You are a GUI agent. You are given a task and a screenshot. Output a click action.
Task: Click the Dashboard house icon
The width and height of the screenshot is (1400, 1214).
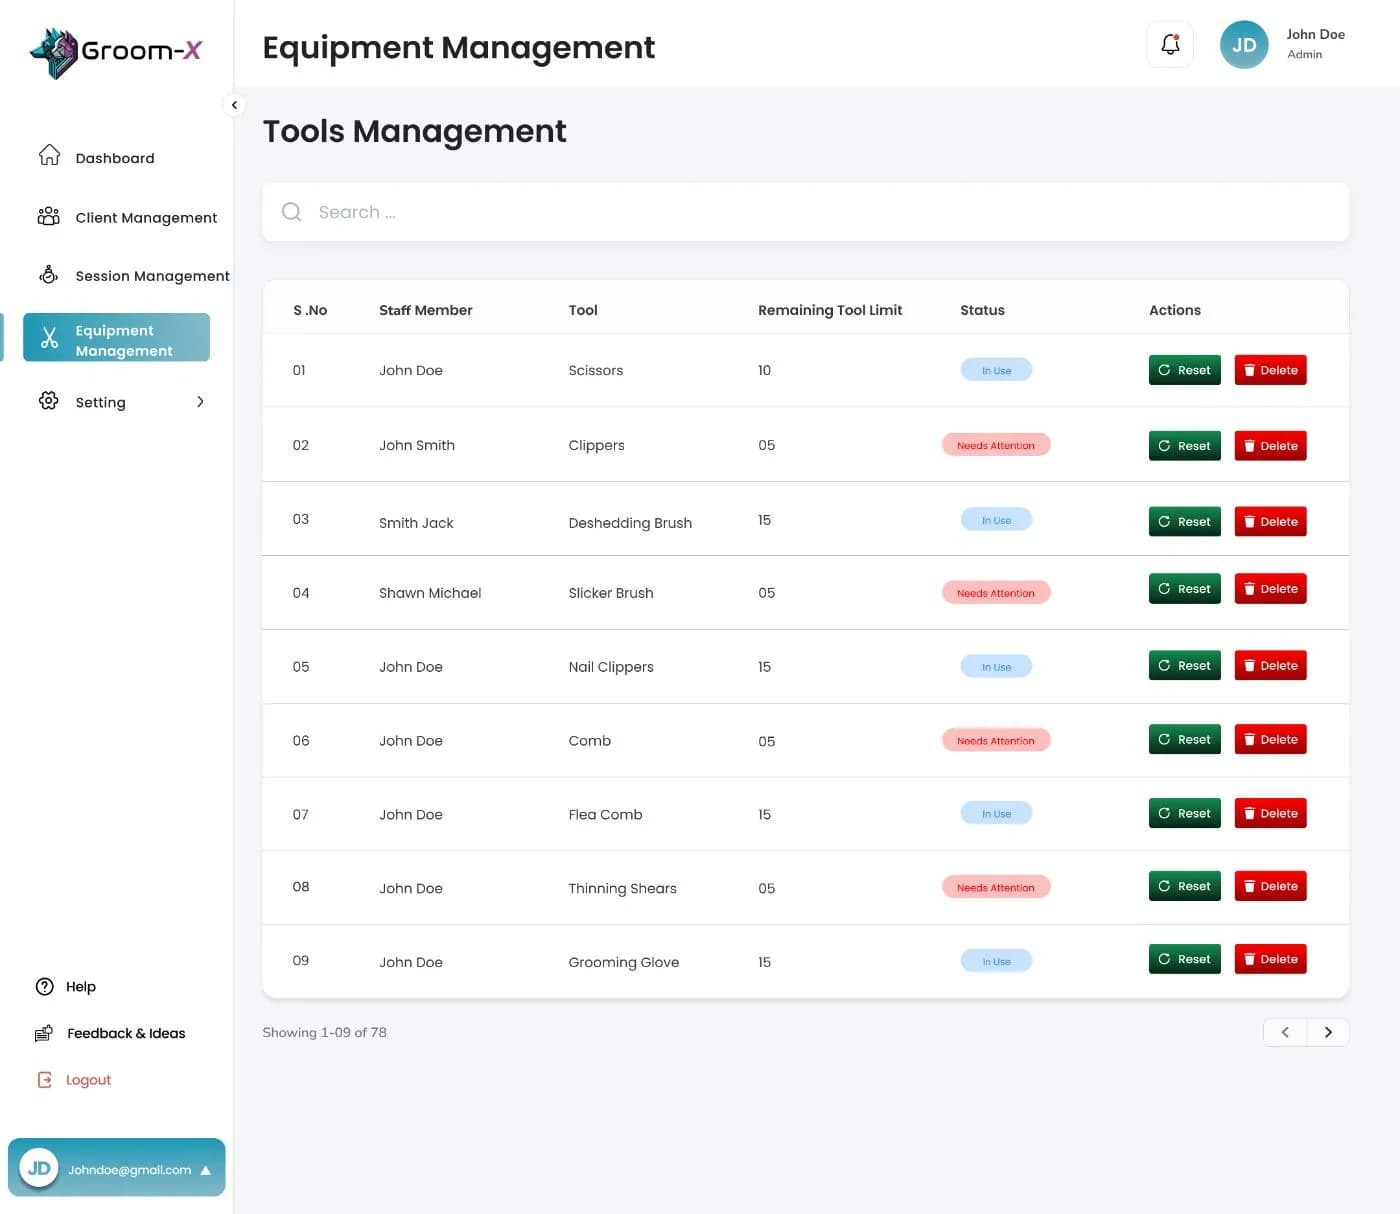coord(49,155)
